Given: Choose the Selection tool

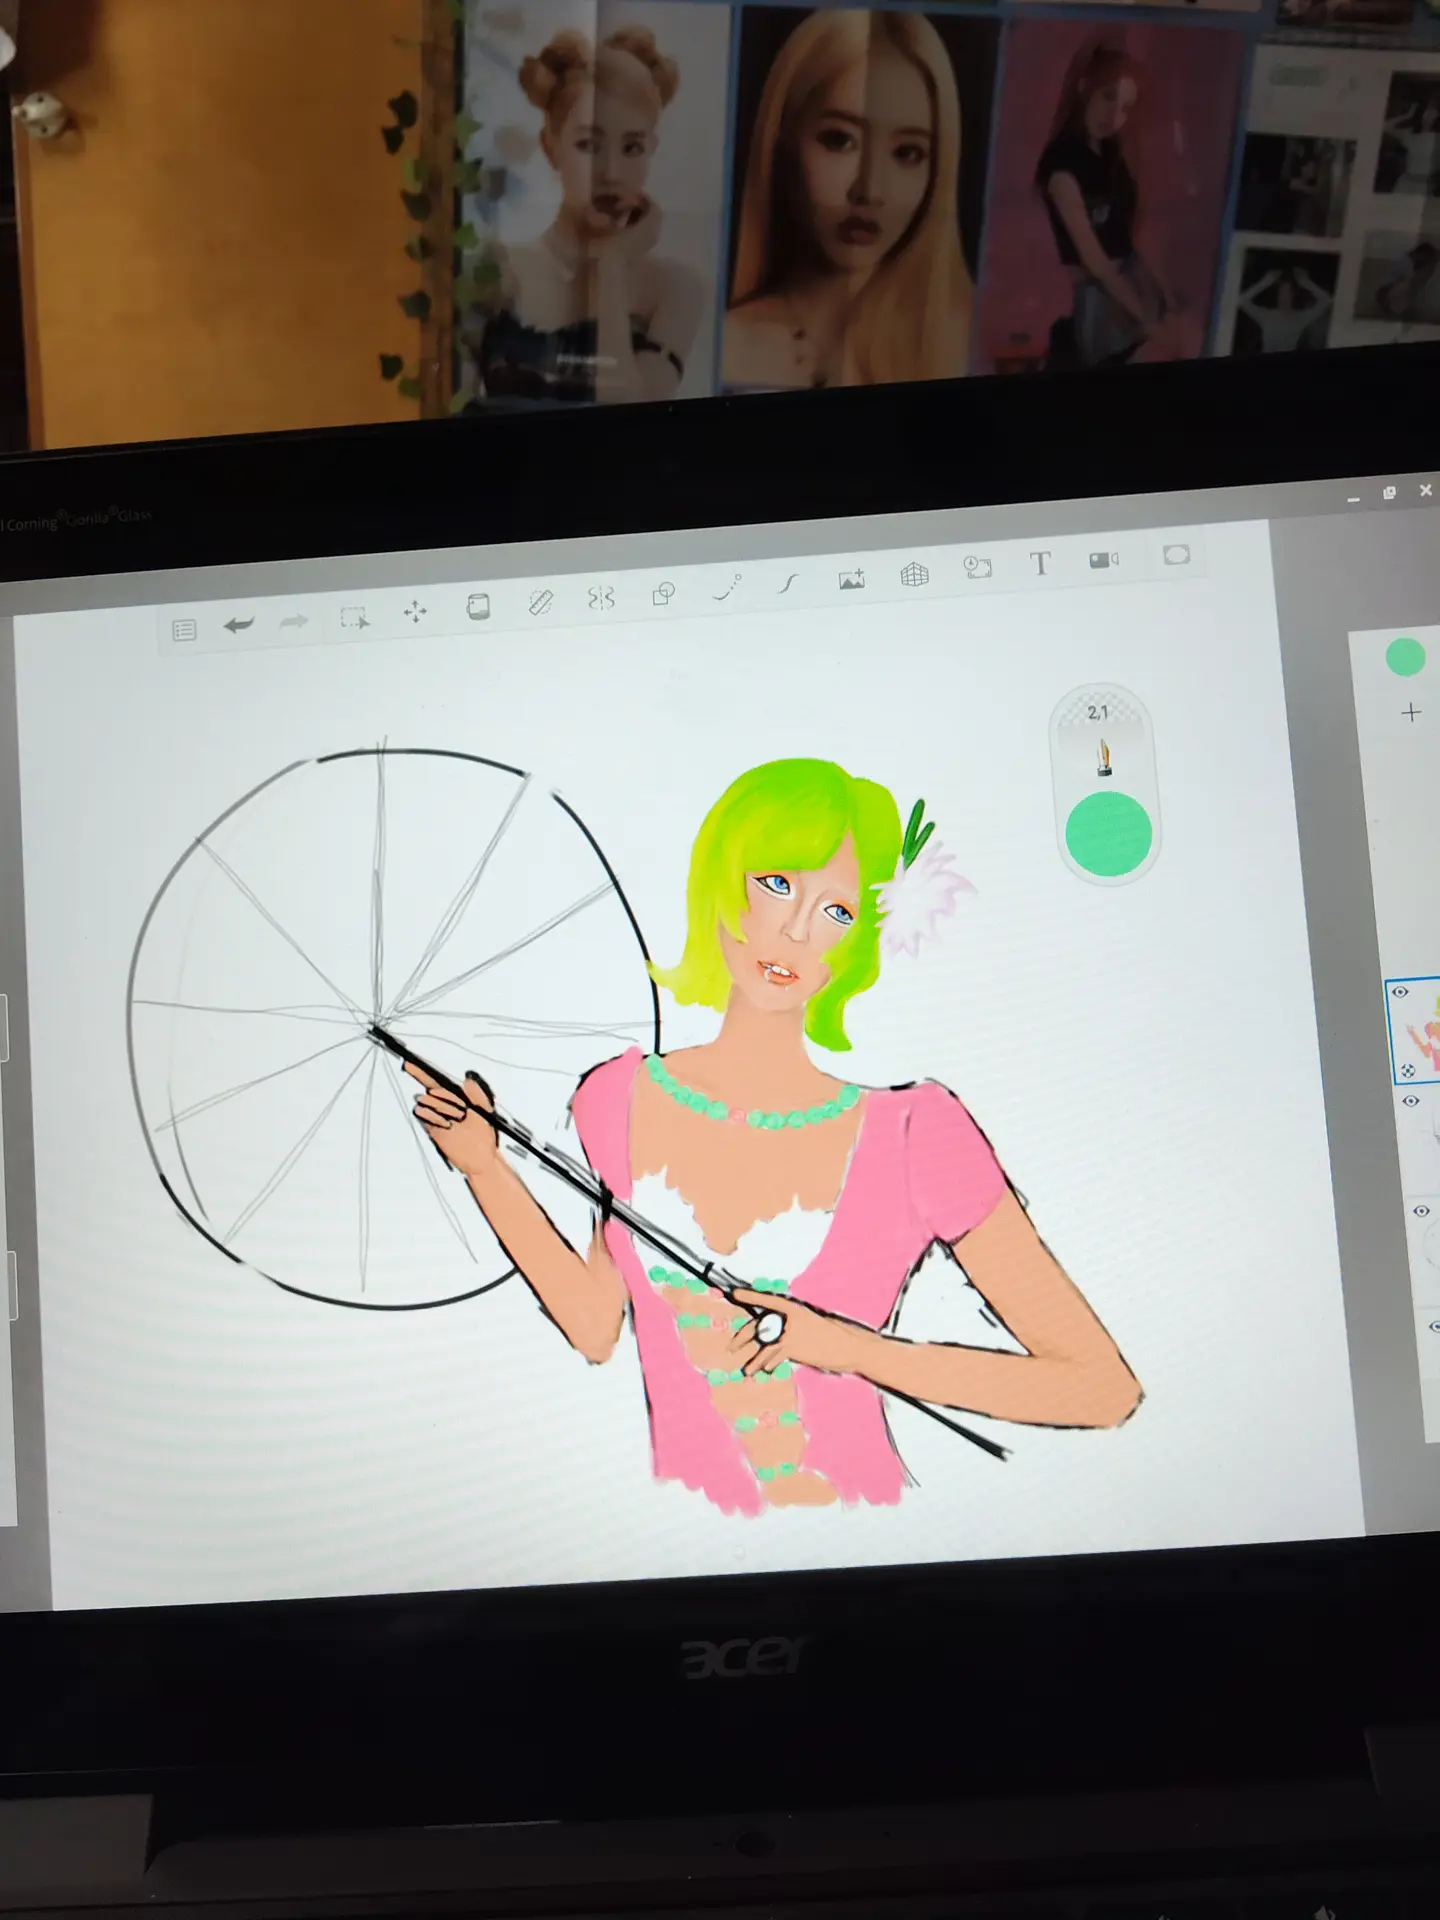Looking at the screenshot, I should pyautogui.click(x=354, y=618).
